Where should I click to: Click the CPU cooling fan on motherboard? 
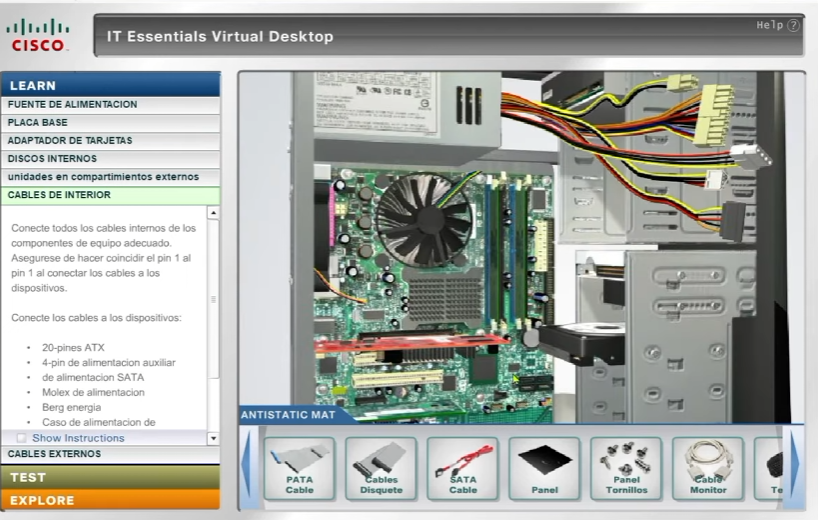click(x=425, y=220)
